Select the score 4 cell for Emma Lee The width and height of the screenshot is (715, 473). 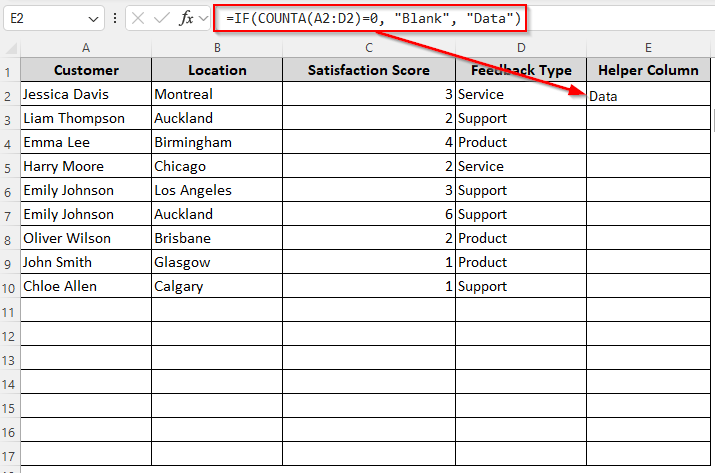click(x=369, y=142)
